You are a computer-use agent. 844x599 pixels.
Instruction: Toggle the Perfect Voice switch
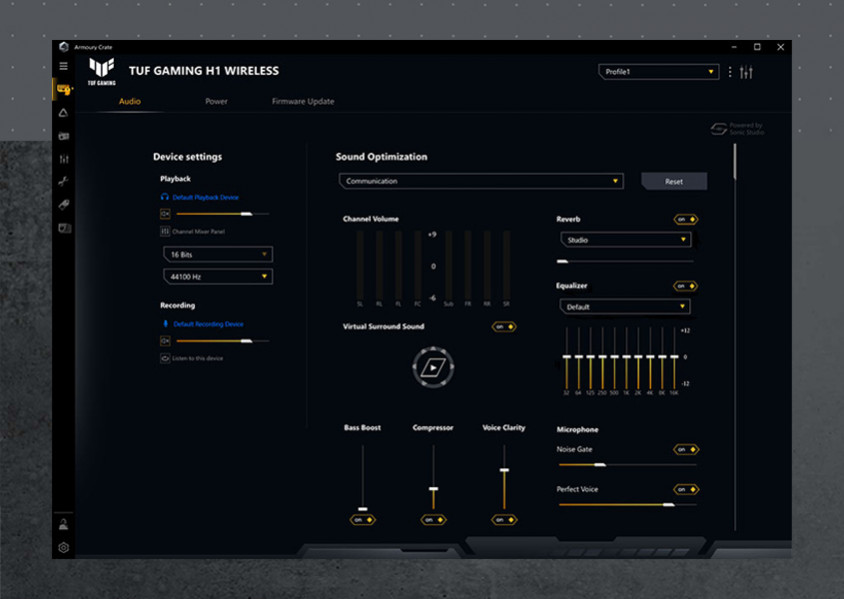pyautogui.click(x=686, y=489)
